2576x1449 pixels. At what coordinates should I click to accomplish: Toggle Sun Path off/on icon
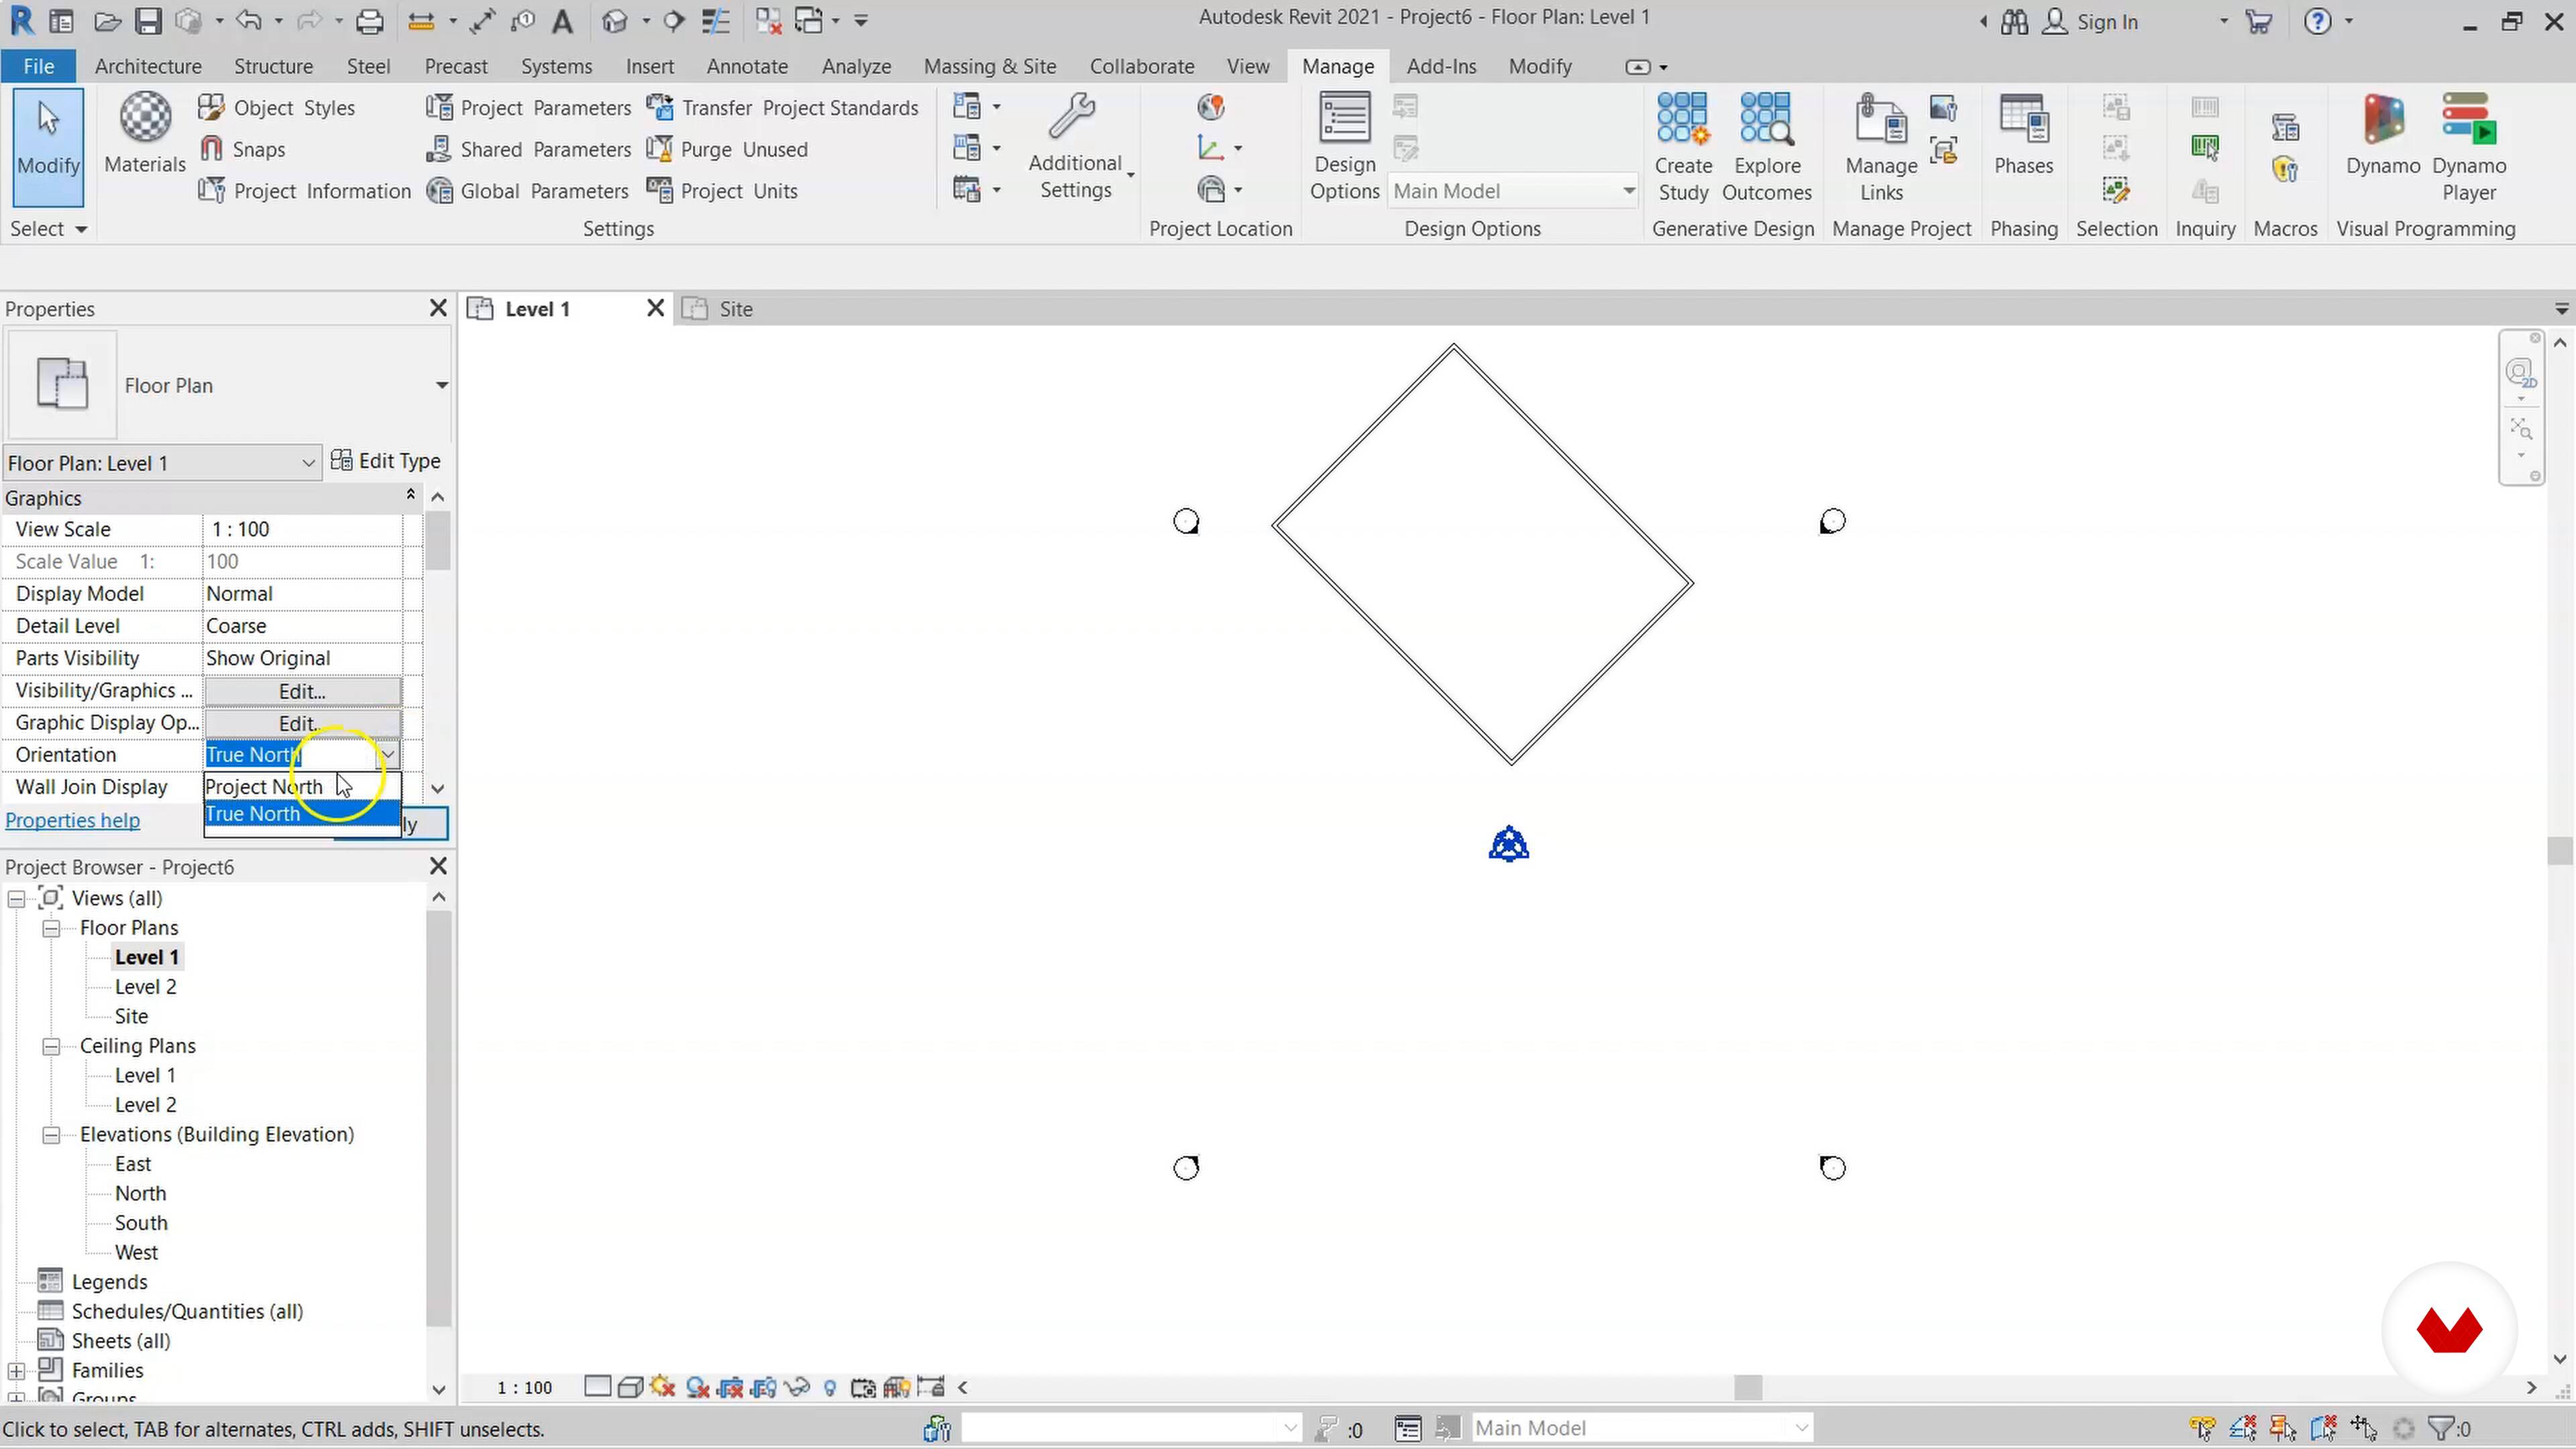[663, 1387]
